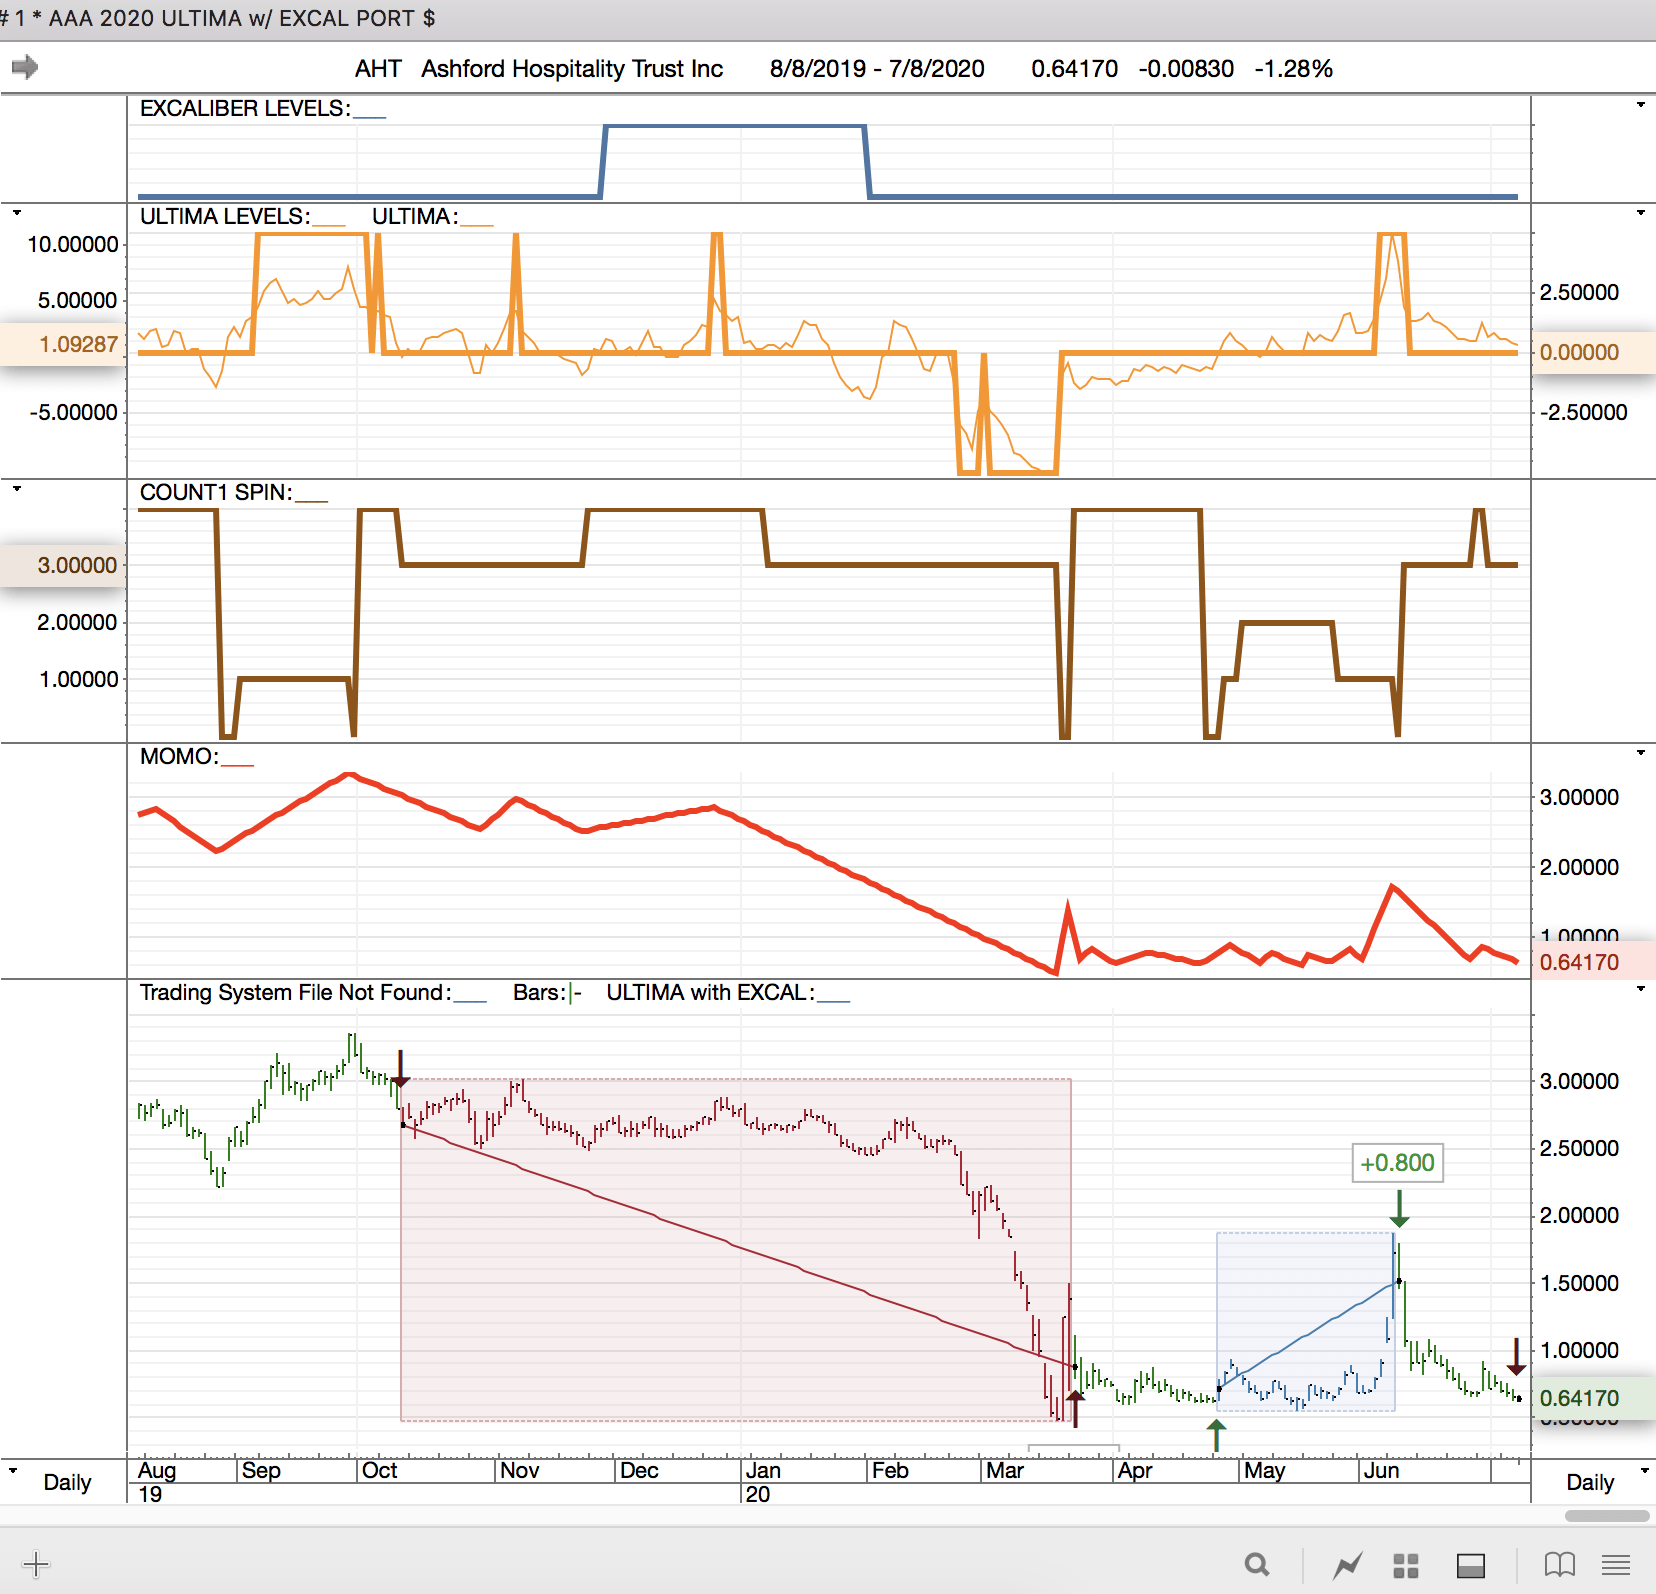
Task: Click the Ashford Hospitality Trust Inc name
Action: tap(572, 69)
